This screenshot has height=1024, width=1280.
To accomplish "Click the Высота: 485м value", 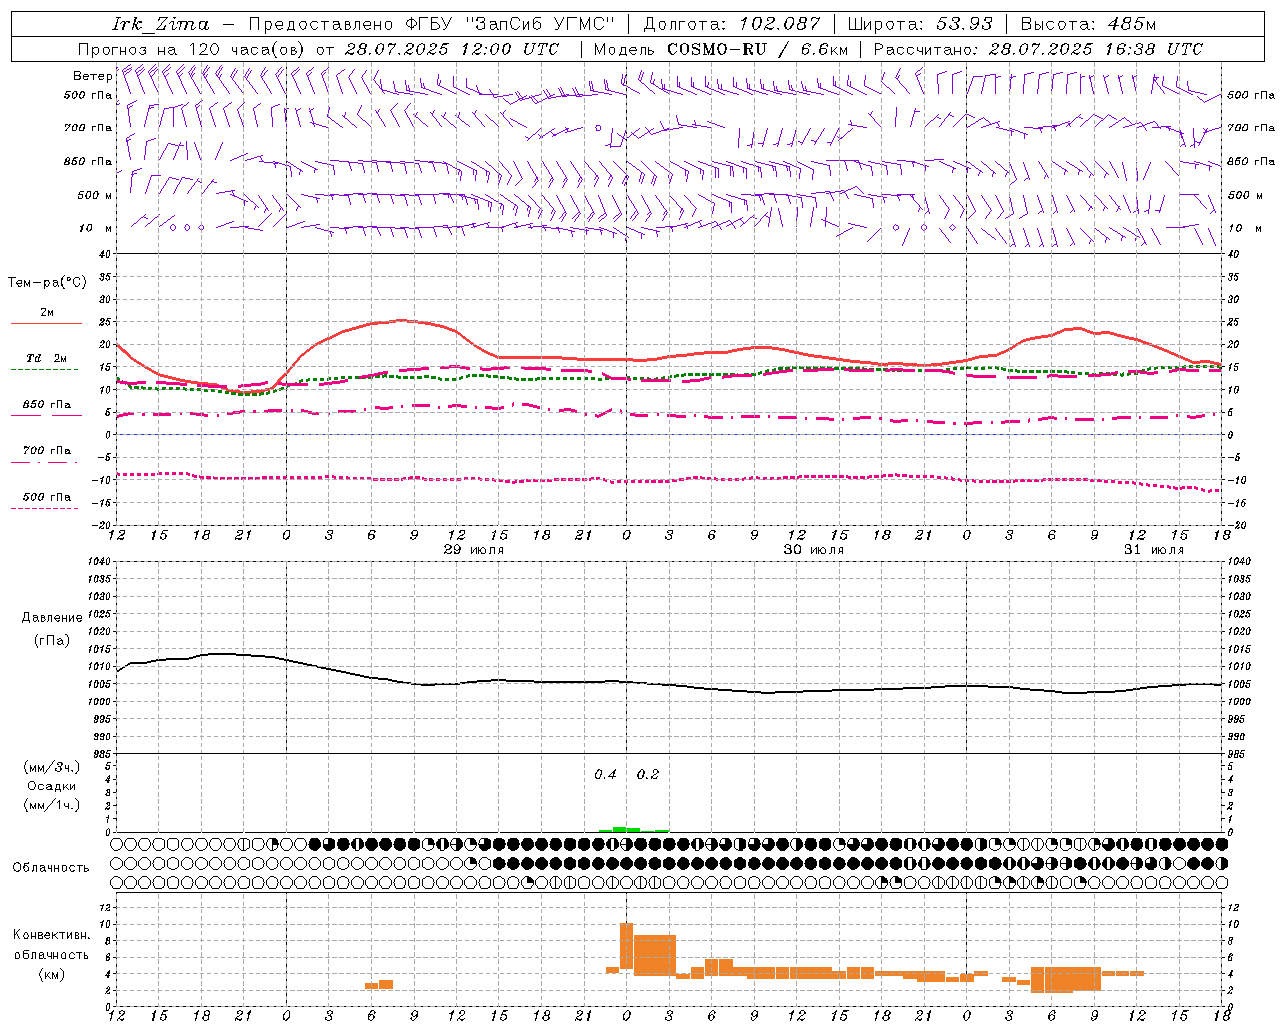I will pyautogui.click(x=1089, y=24).
